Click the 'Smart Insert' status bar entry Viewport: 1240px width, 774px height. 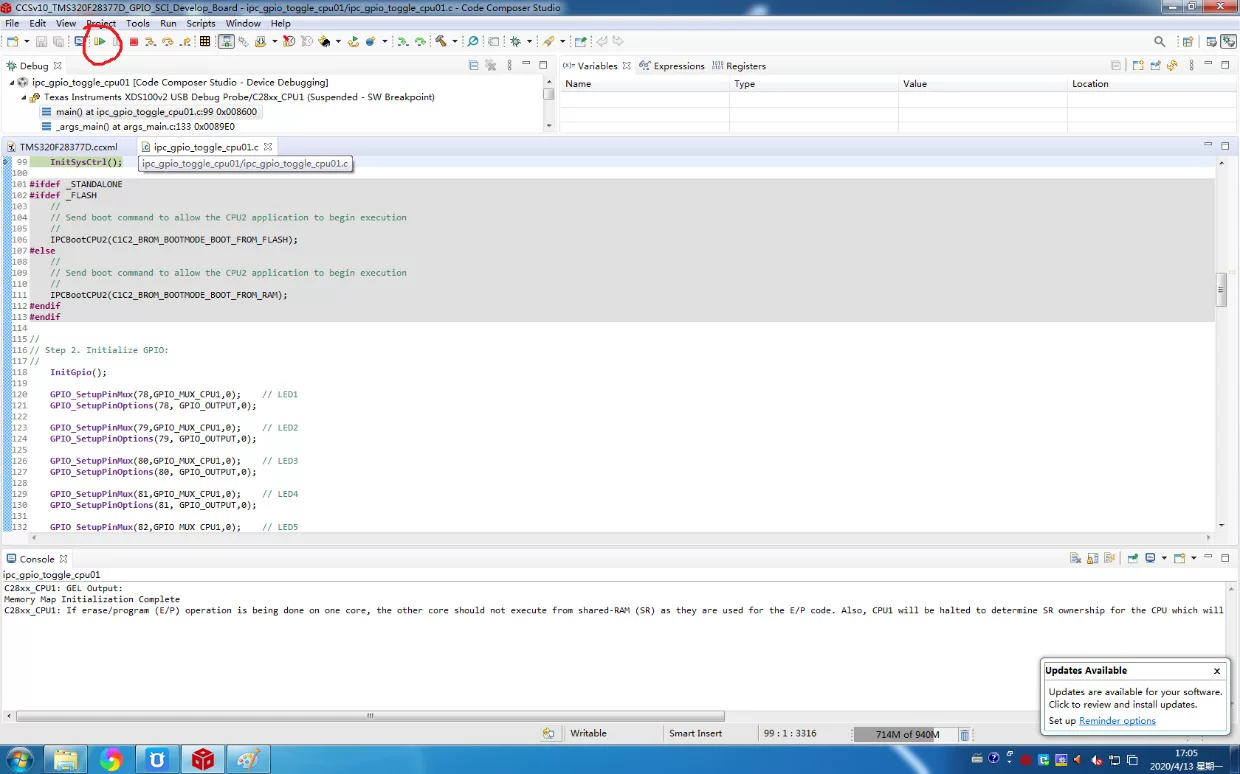(695, 733)
